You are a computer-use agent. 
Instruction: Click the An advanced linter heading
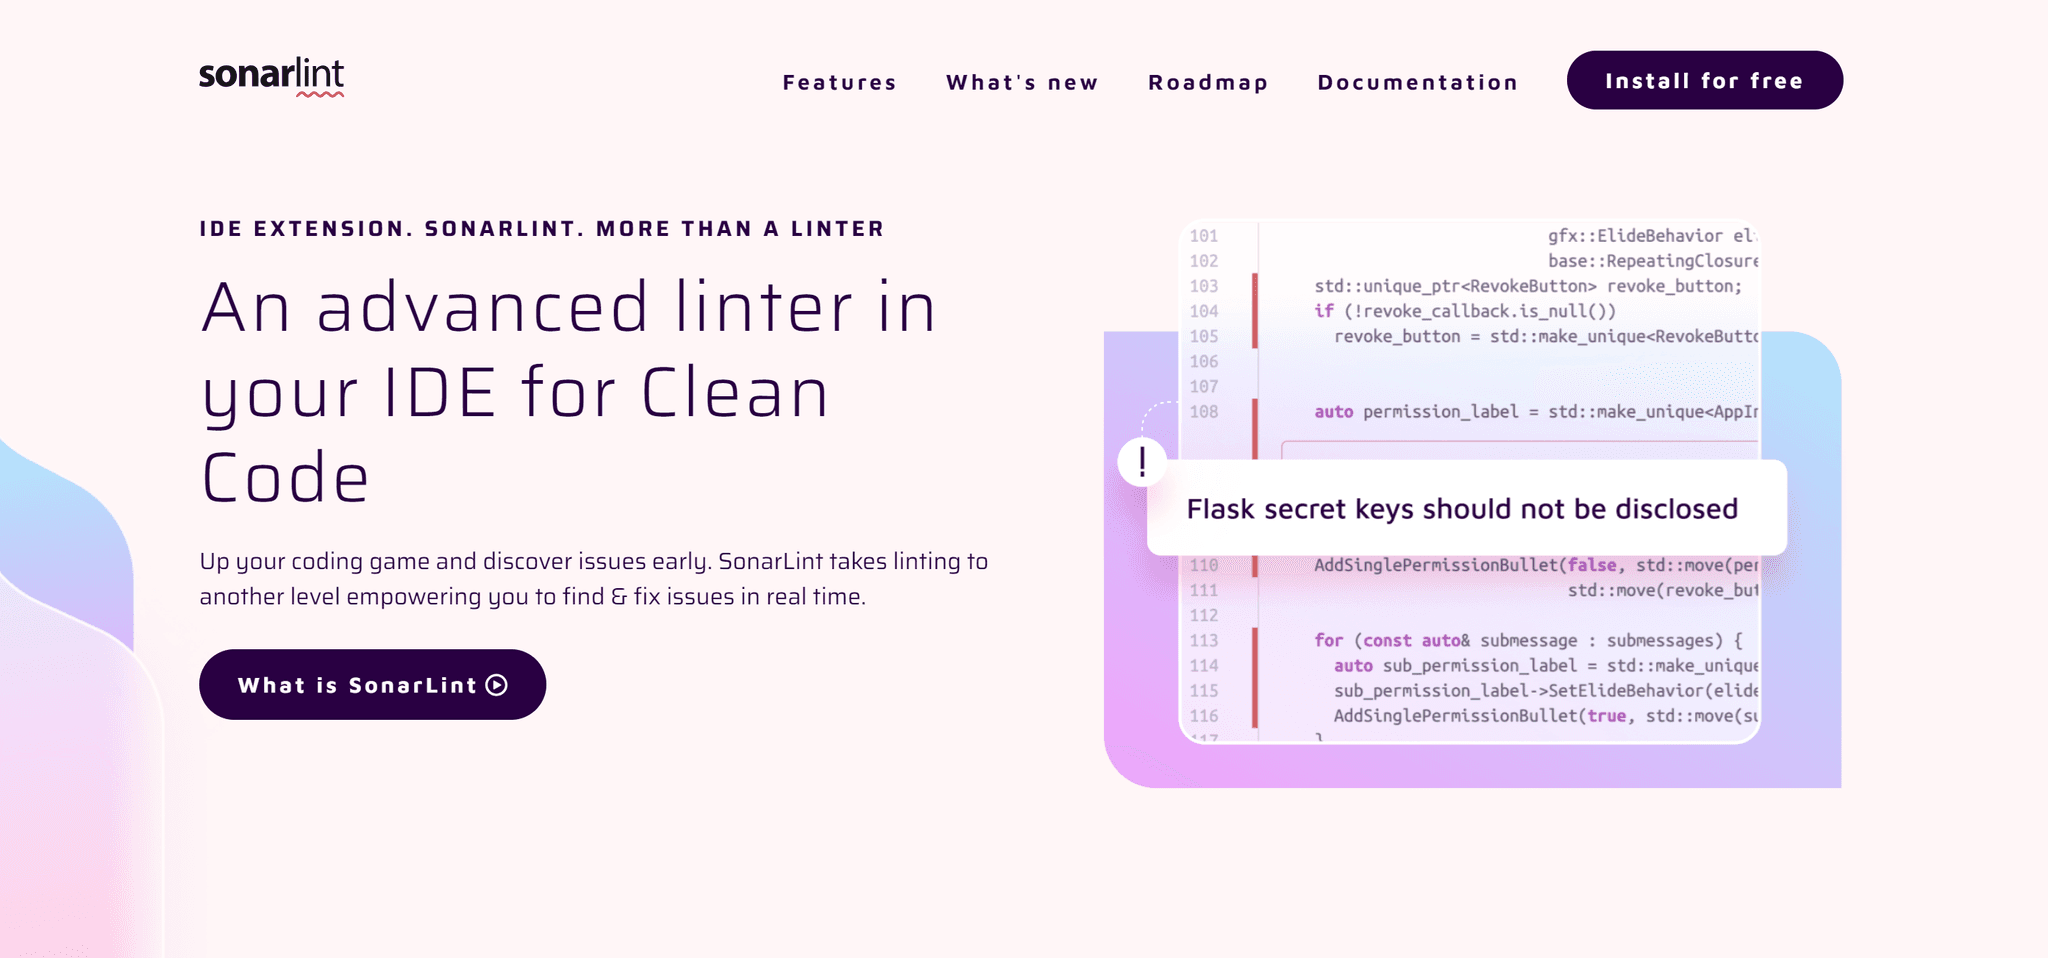[x=568, y=391]
